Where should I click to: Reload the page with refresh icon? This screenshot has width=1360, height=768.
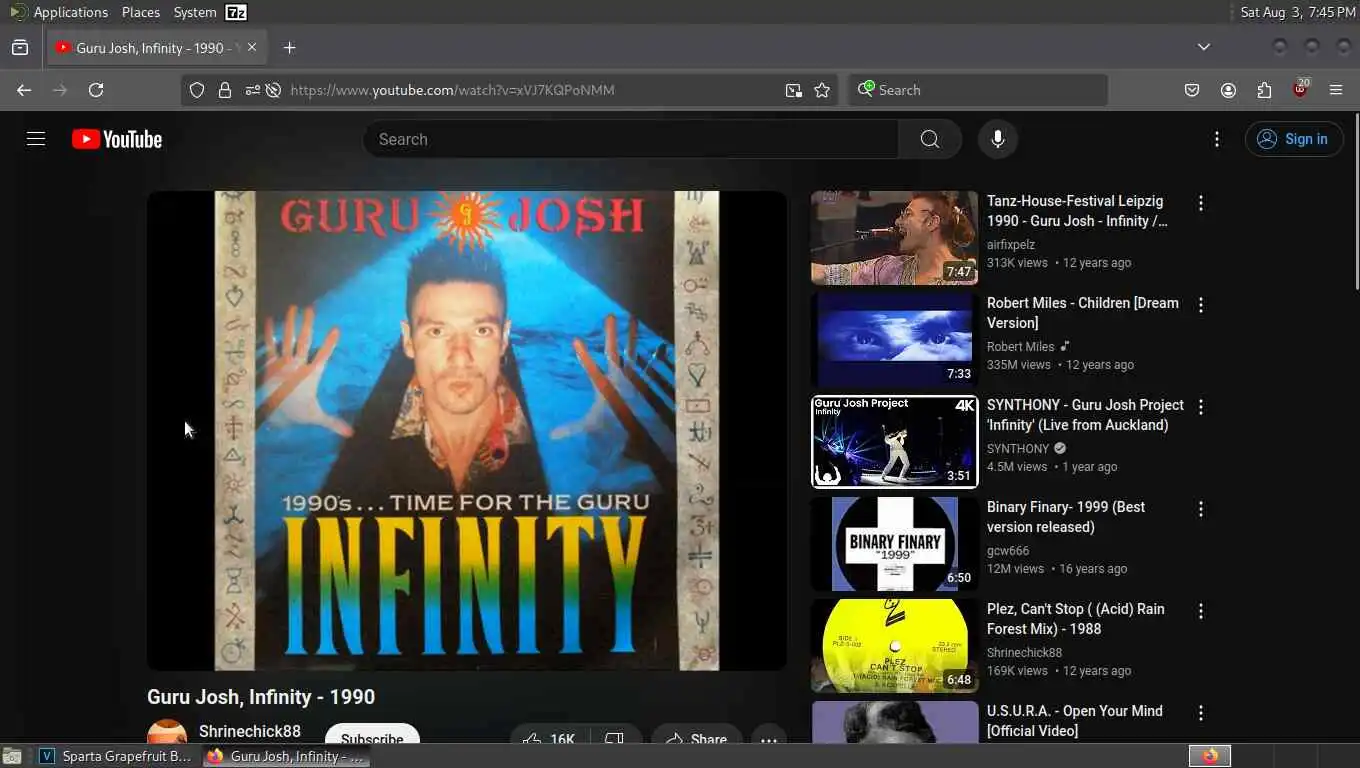pos(96,90)
